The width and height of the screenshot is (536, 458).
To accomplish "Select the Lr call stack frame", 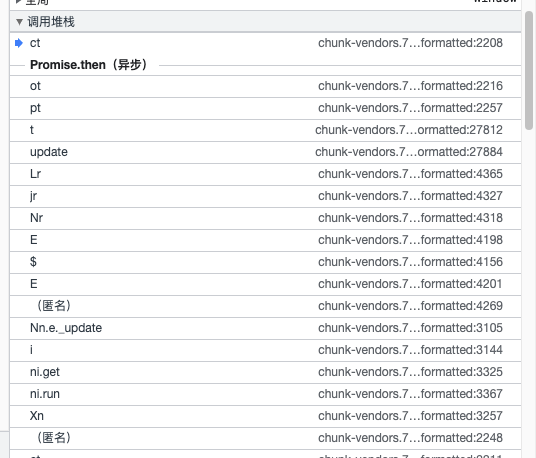I will [x=265, y=174].
